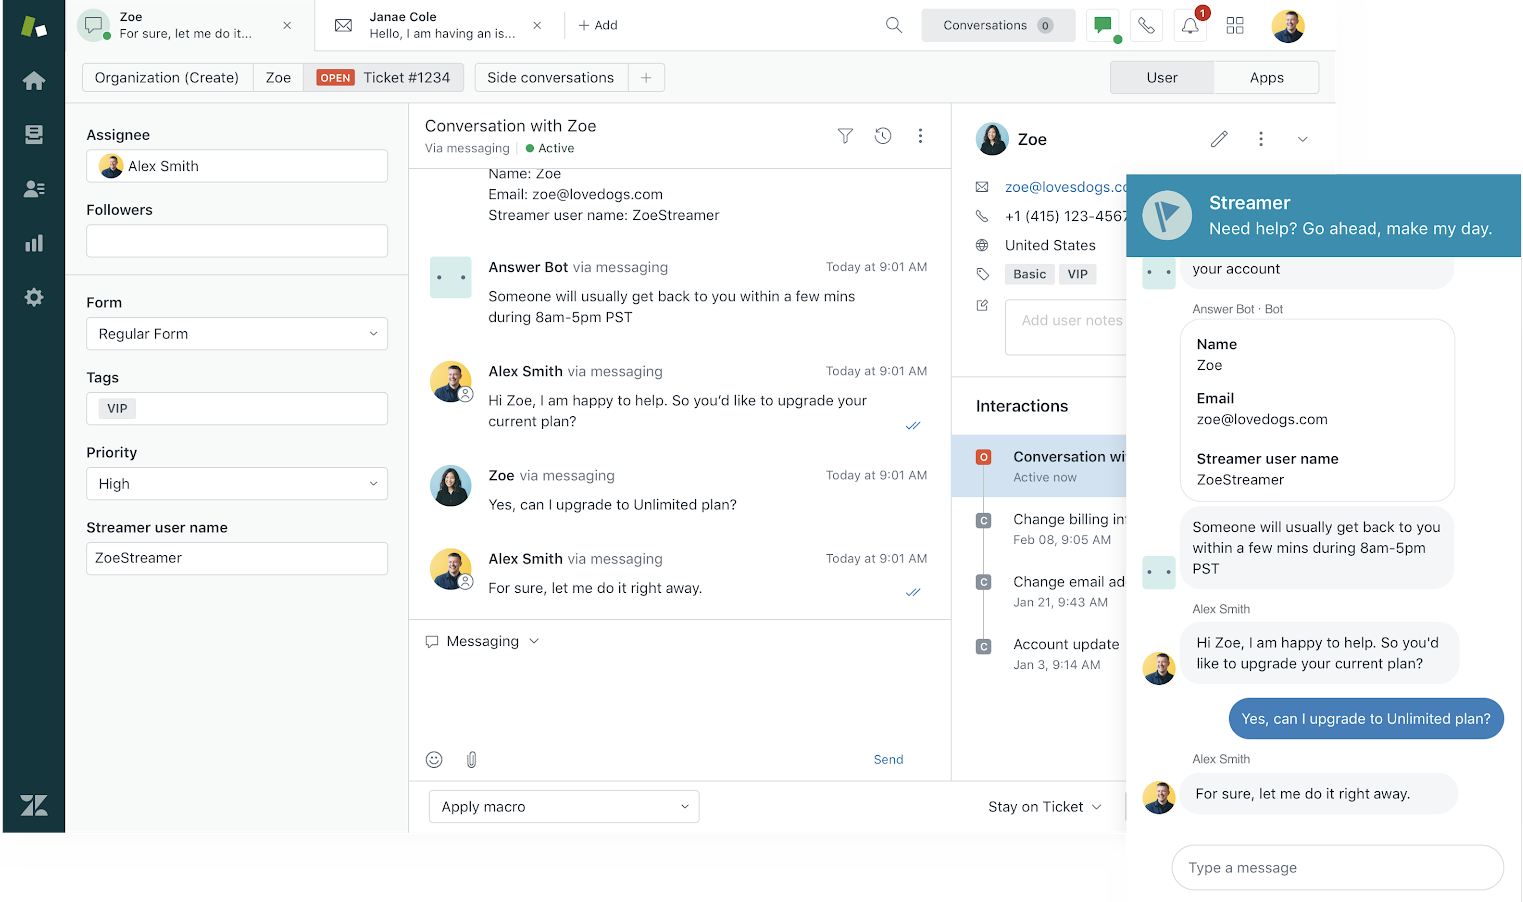
Task: Select the active Conversation interaction
Action: (x=1039, y=466)
